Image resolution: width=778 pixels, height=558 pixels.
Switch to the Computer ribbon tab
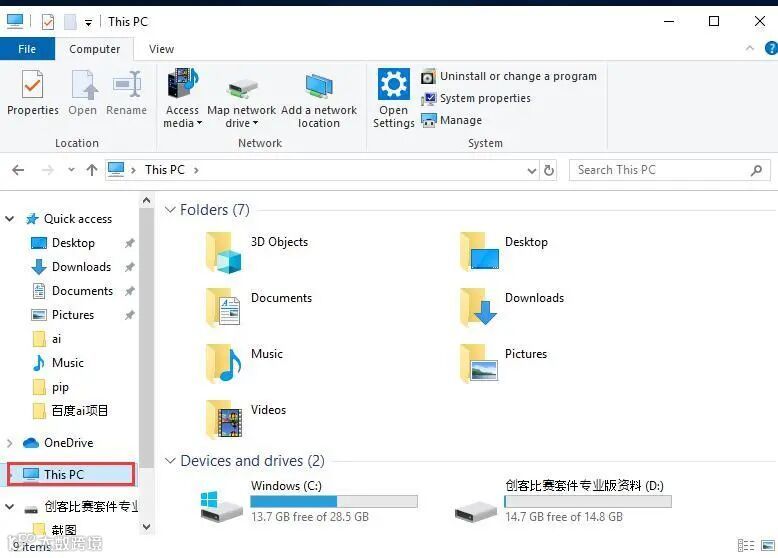tap(94, 49)
